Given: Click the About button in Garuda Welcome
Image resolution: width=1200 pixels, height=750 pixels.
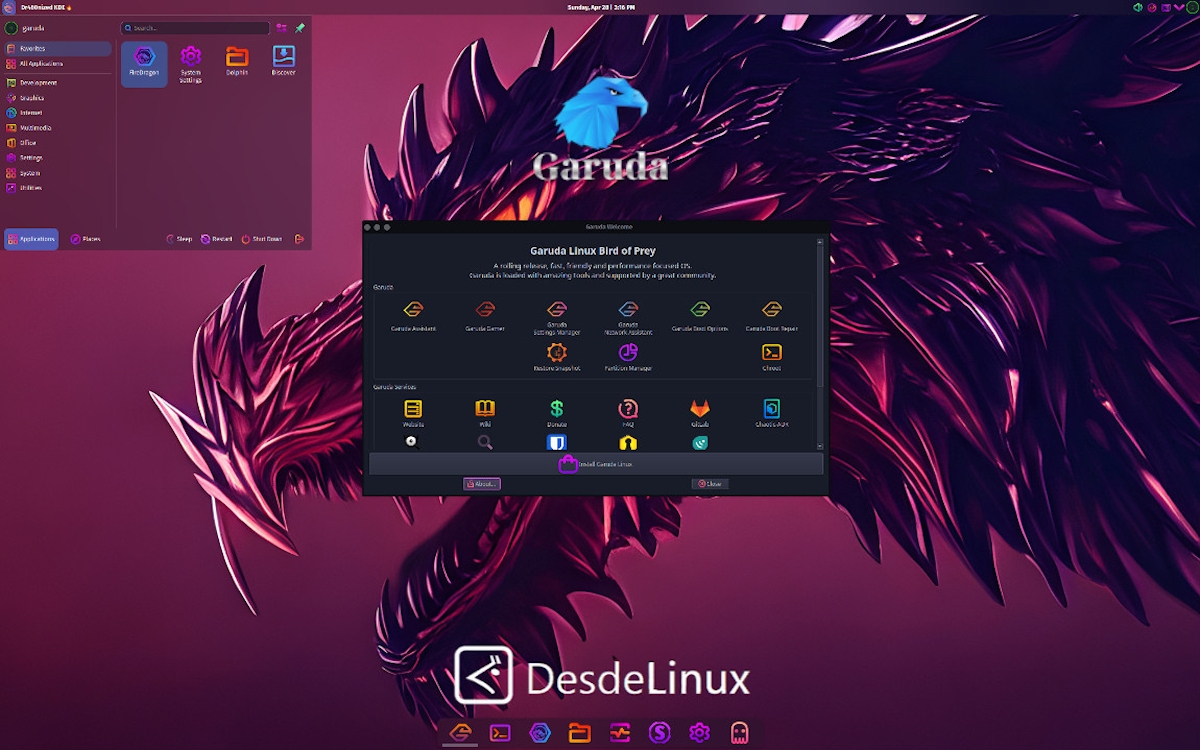Looking at the screenshot, I should point(481,484).
